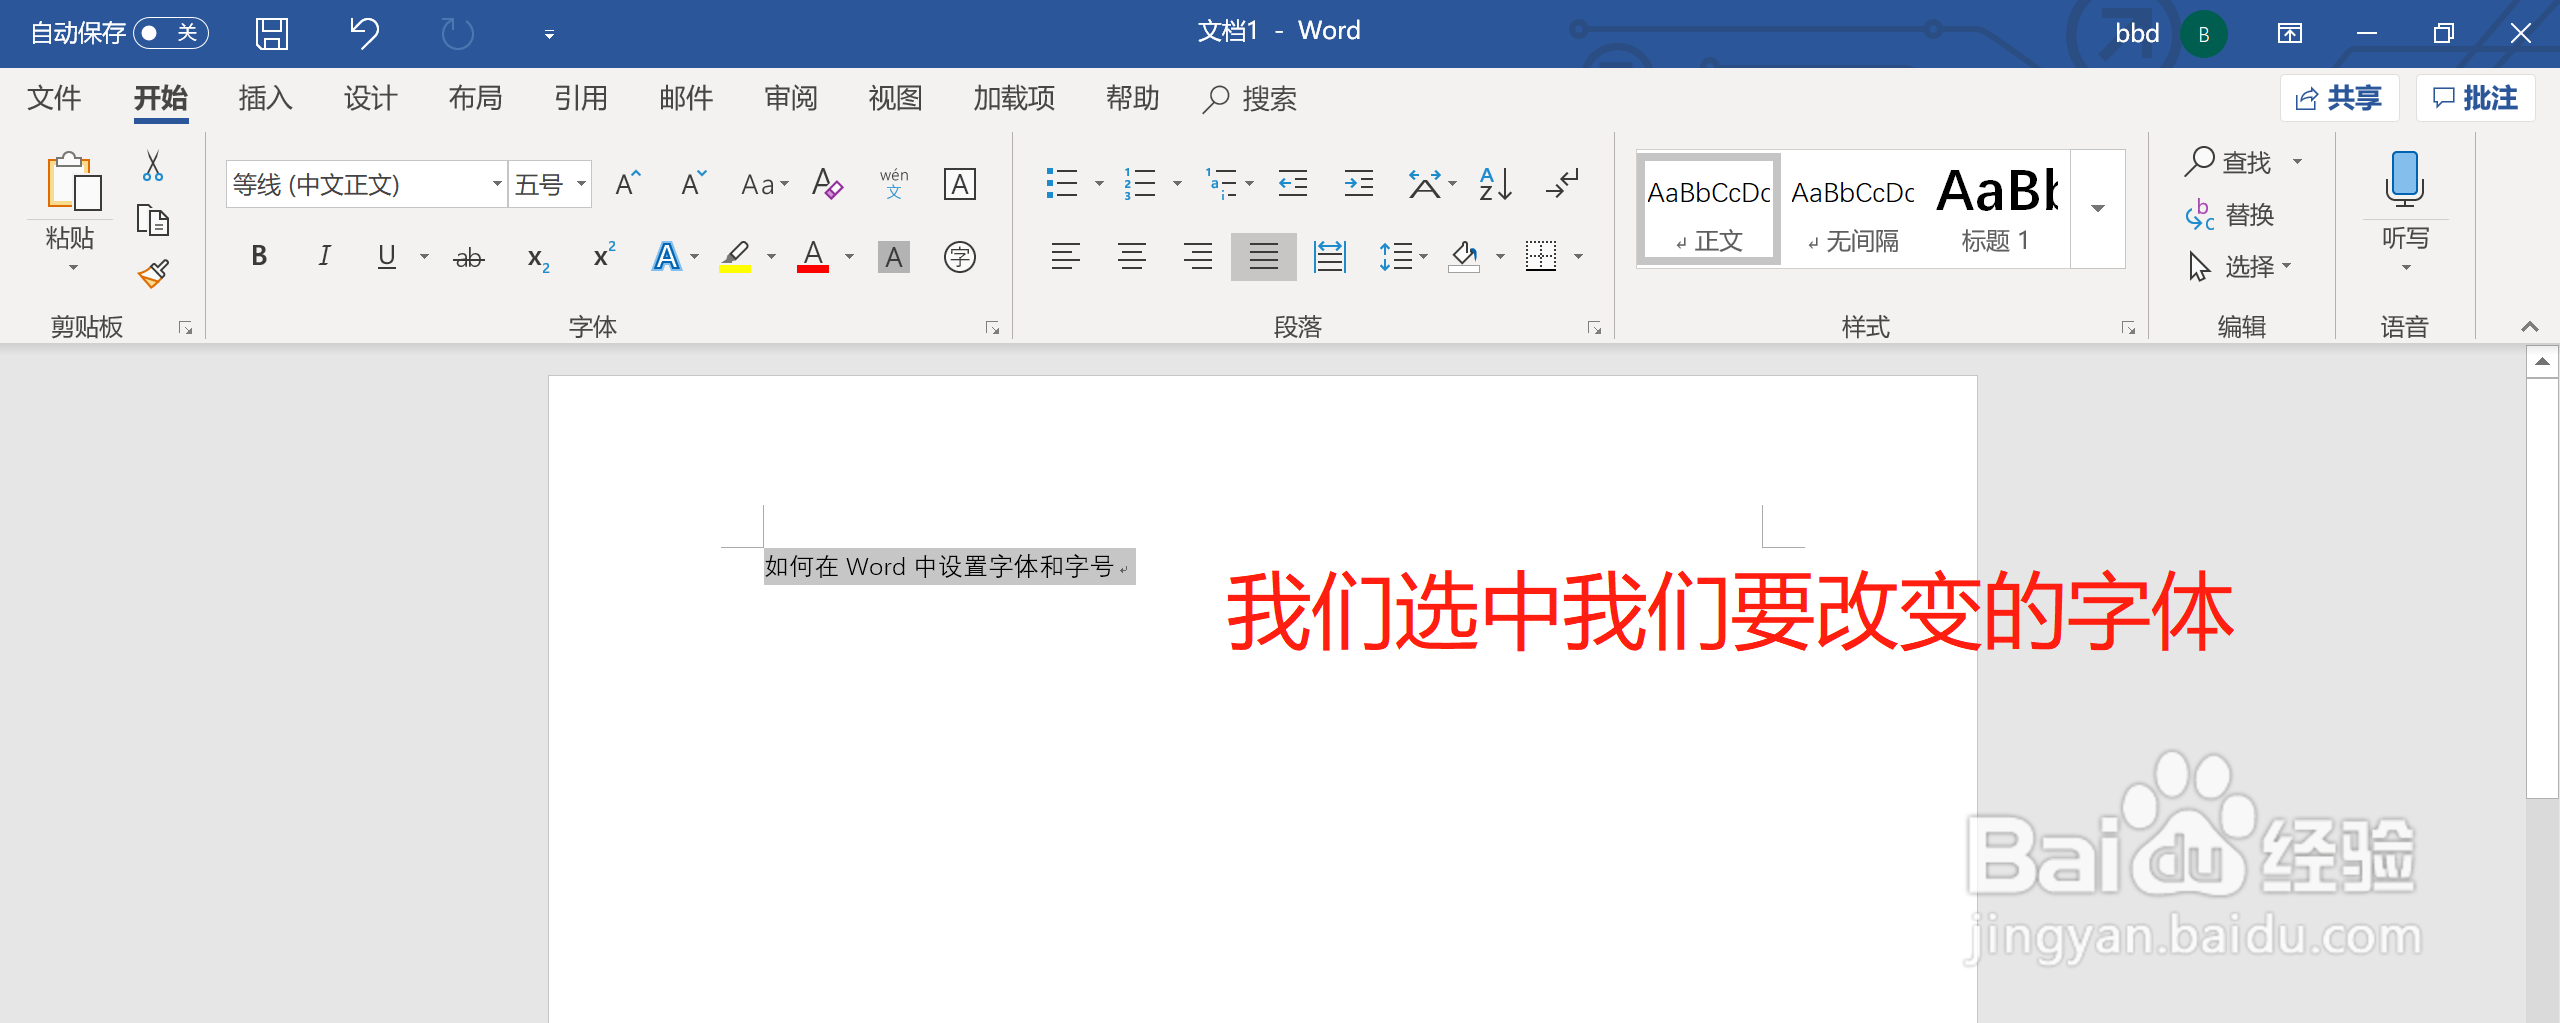Select the Italic formatting icon
This screenshot has height=1023, width=2560.
tap(323, 256)
